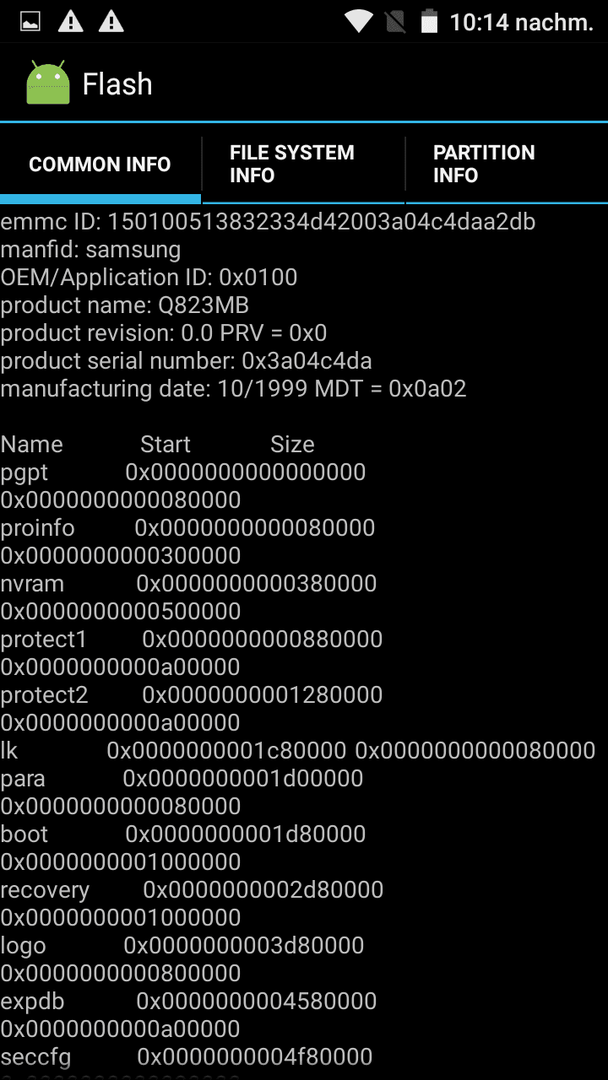Viewport: 608px width, 1080px height.
Task: Tap the 10:14 clock in status bar
Action: tap(521, 22)
